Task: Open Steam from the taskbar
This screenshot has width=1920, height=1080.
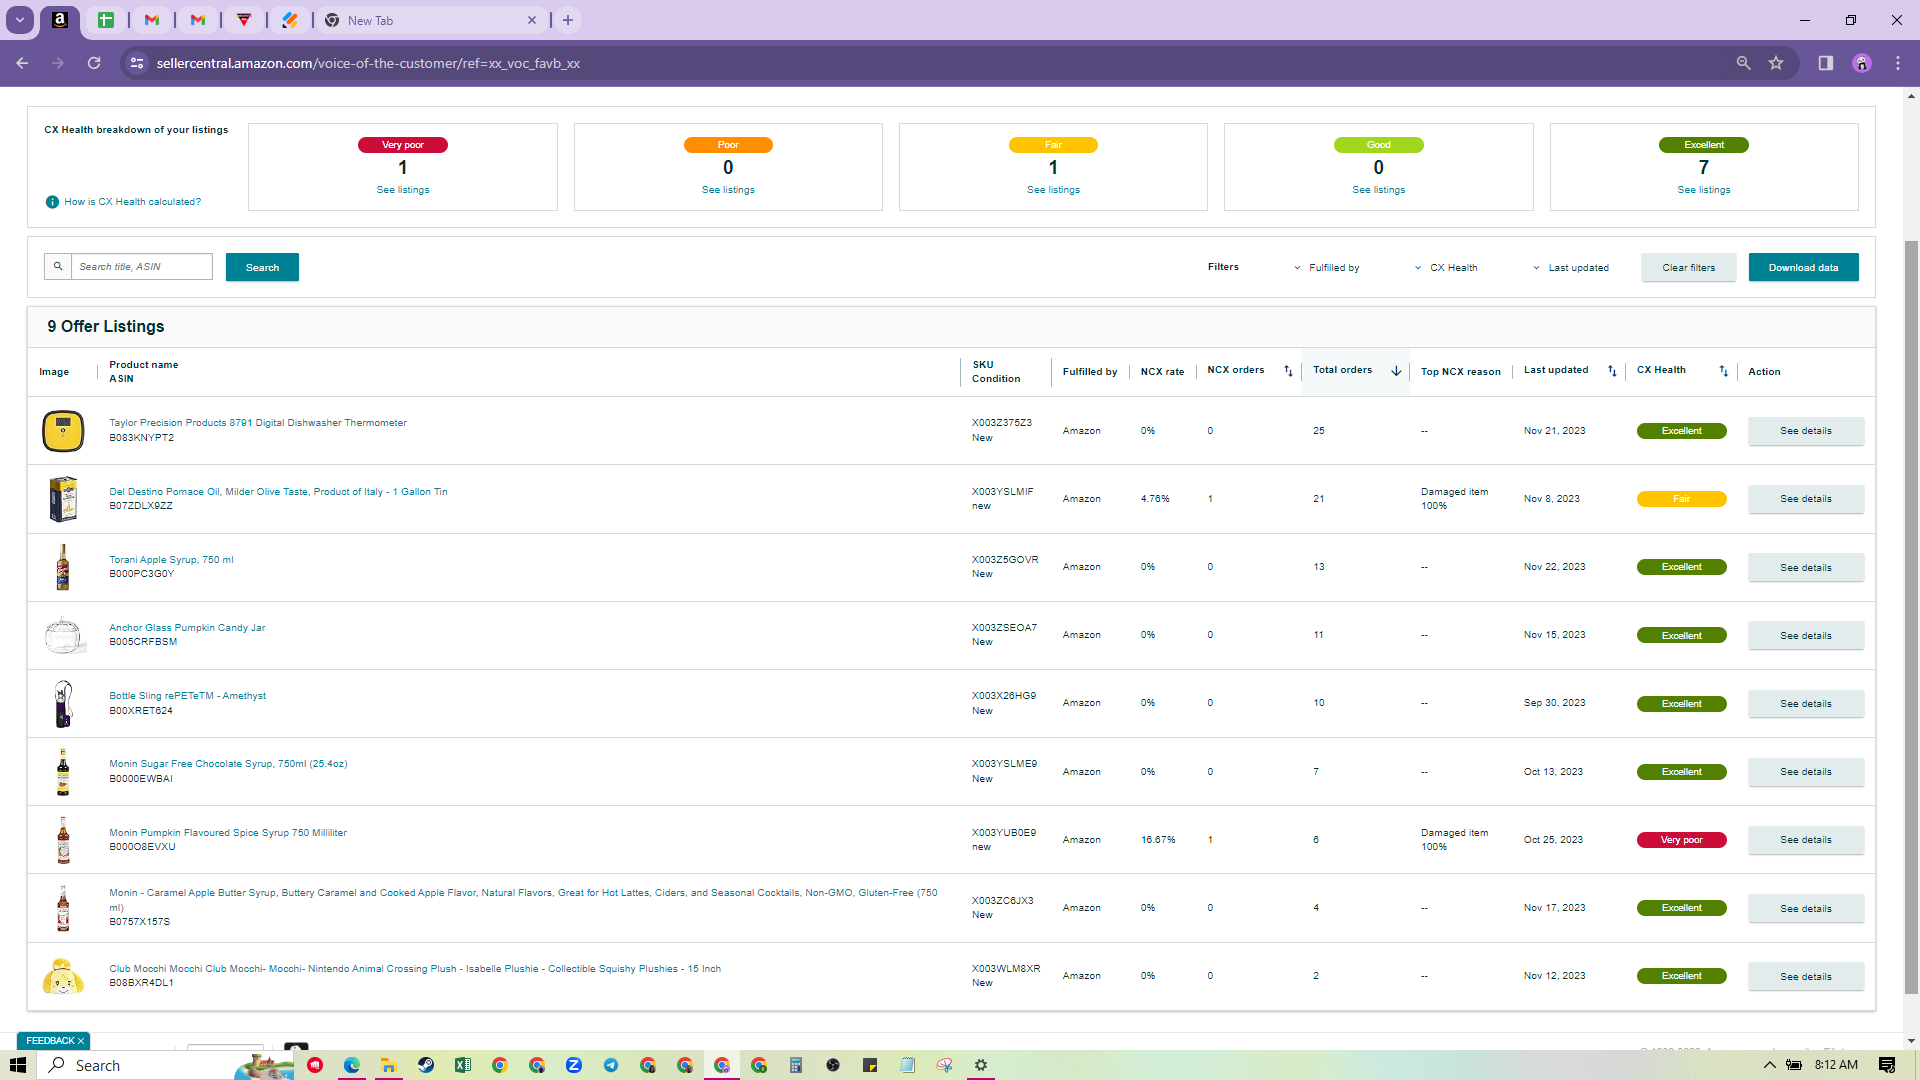Action: click(426, 1065)
